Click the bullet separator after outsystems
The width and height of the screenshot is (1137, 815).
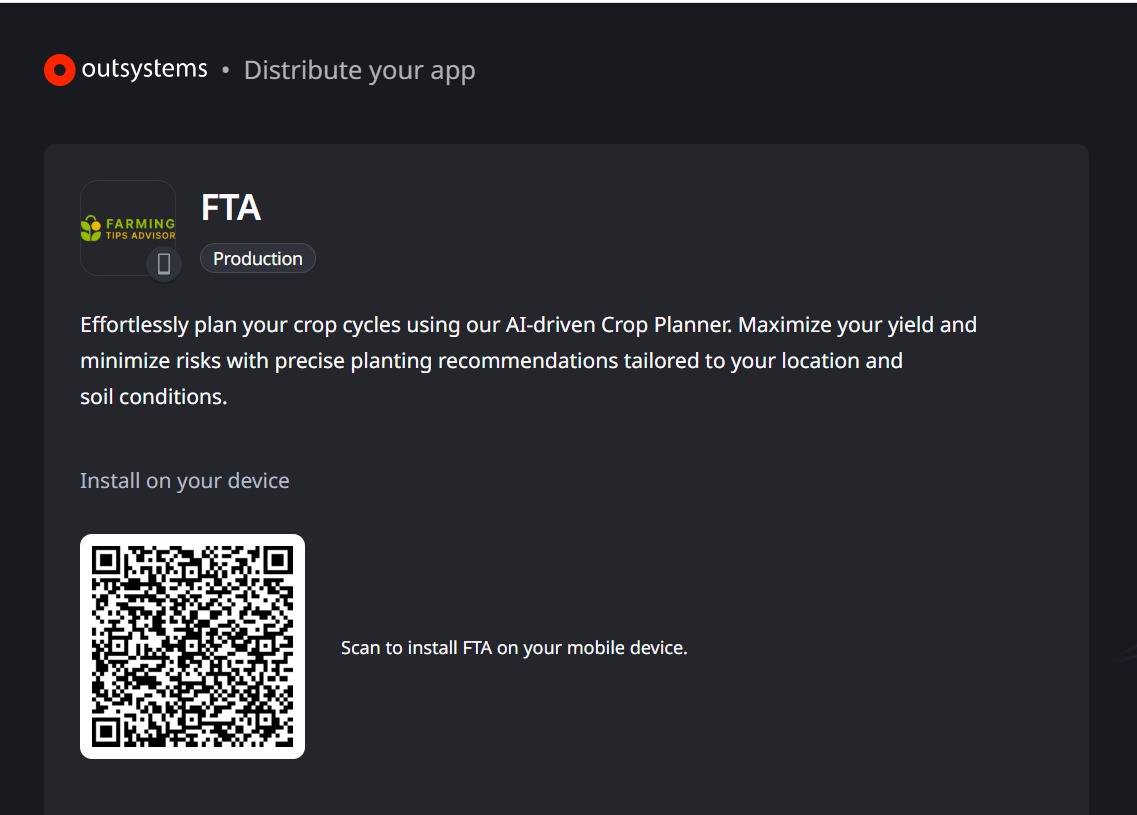(226, 70)
